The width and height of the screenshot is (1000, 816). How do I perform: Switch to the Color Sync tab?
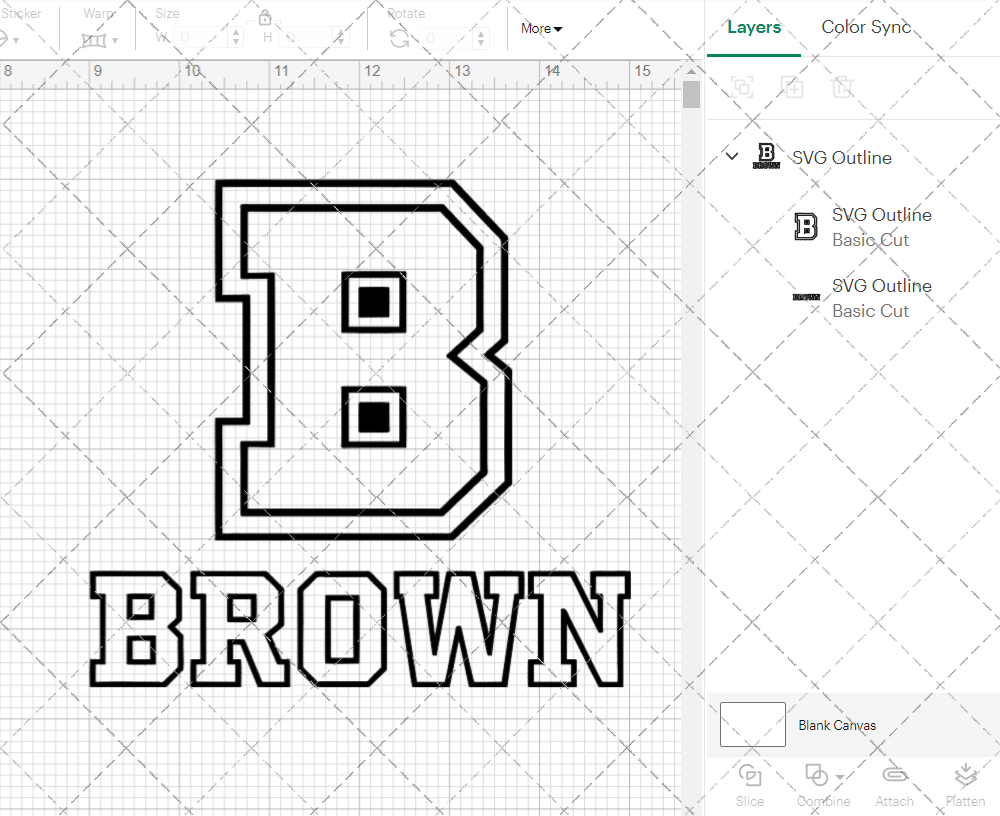[x=866, y=27]
